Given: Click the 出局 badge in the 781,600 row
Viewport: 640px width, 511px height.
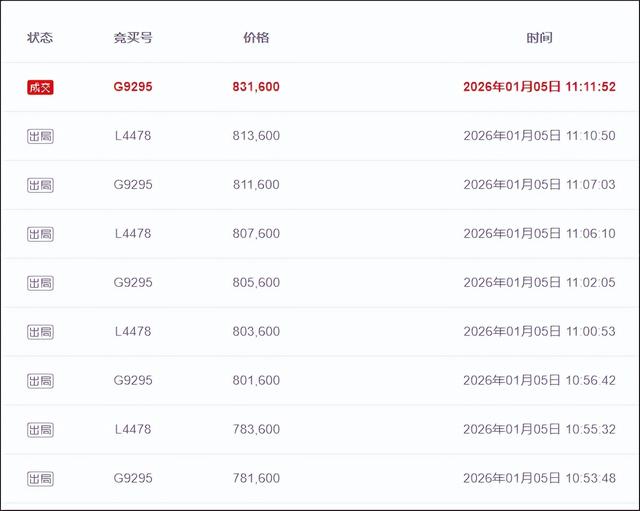Looking at the screenshot, I should click(x=40, y=479).
